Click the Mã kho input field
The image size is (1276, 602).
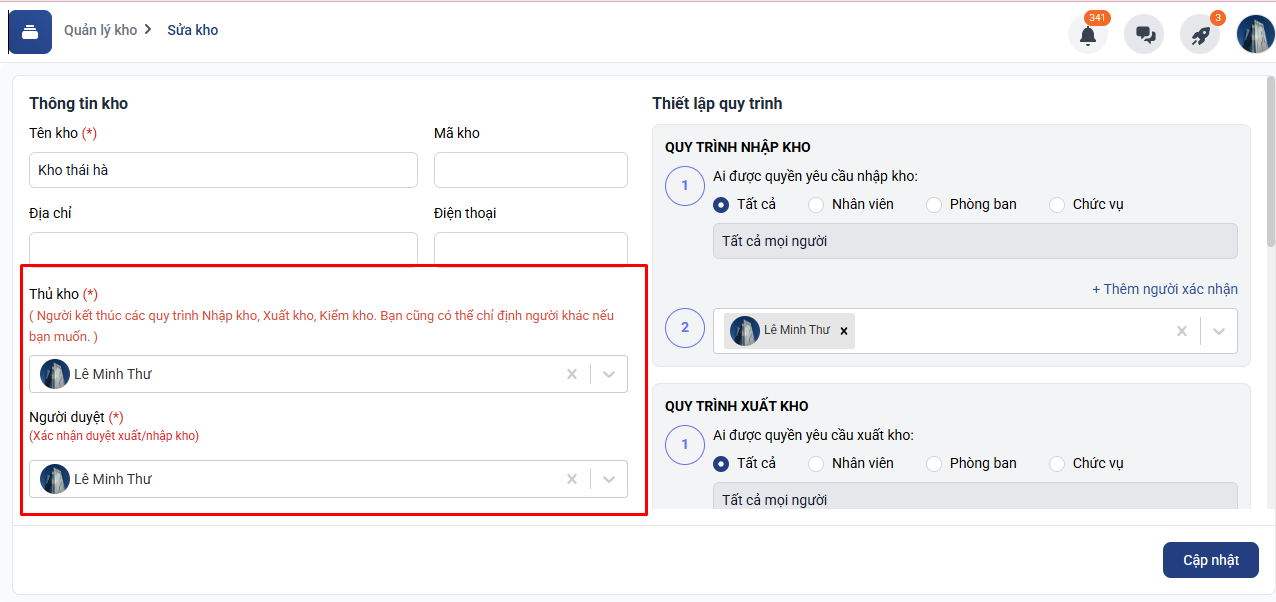pos(530,170)
